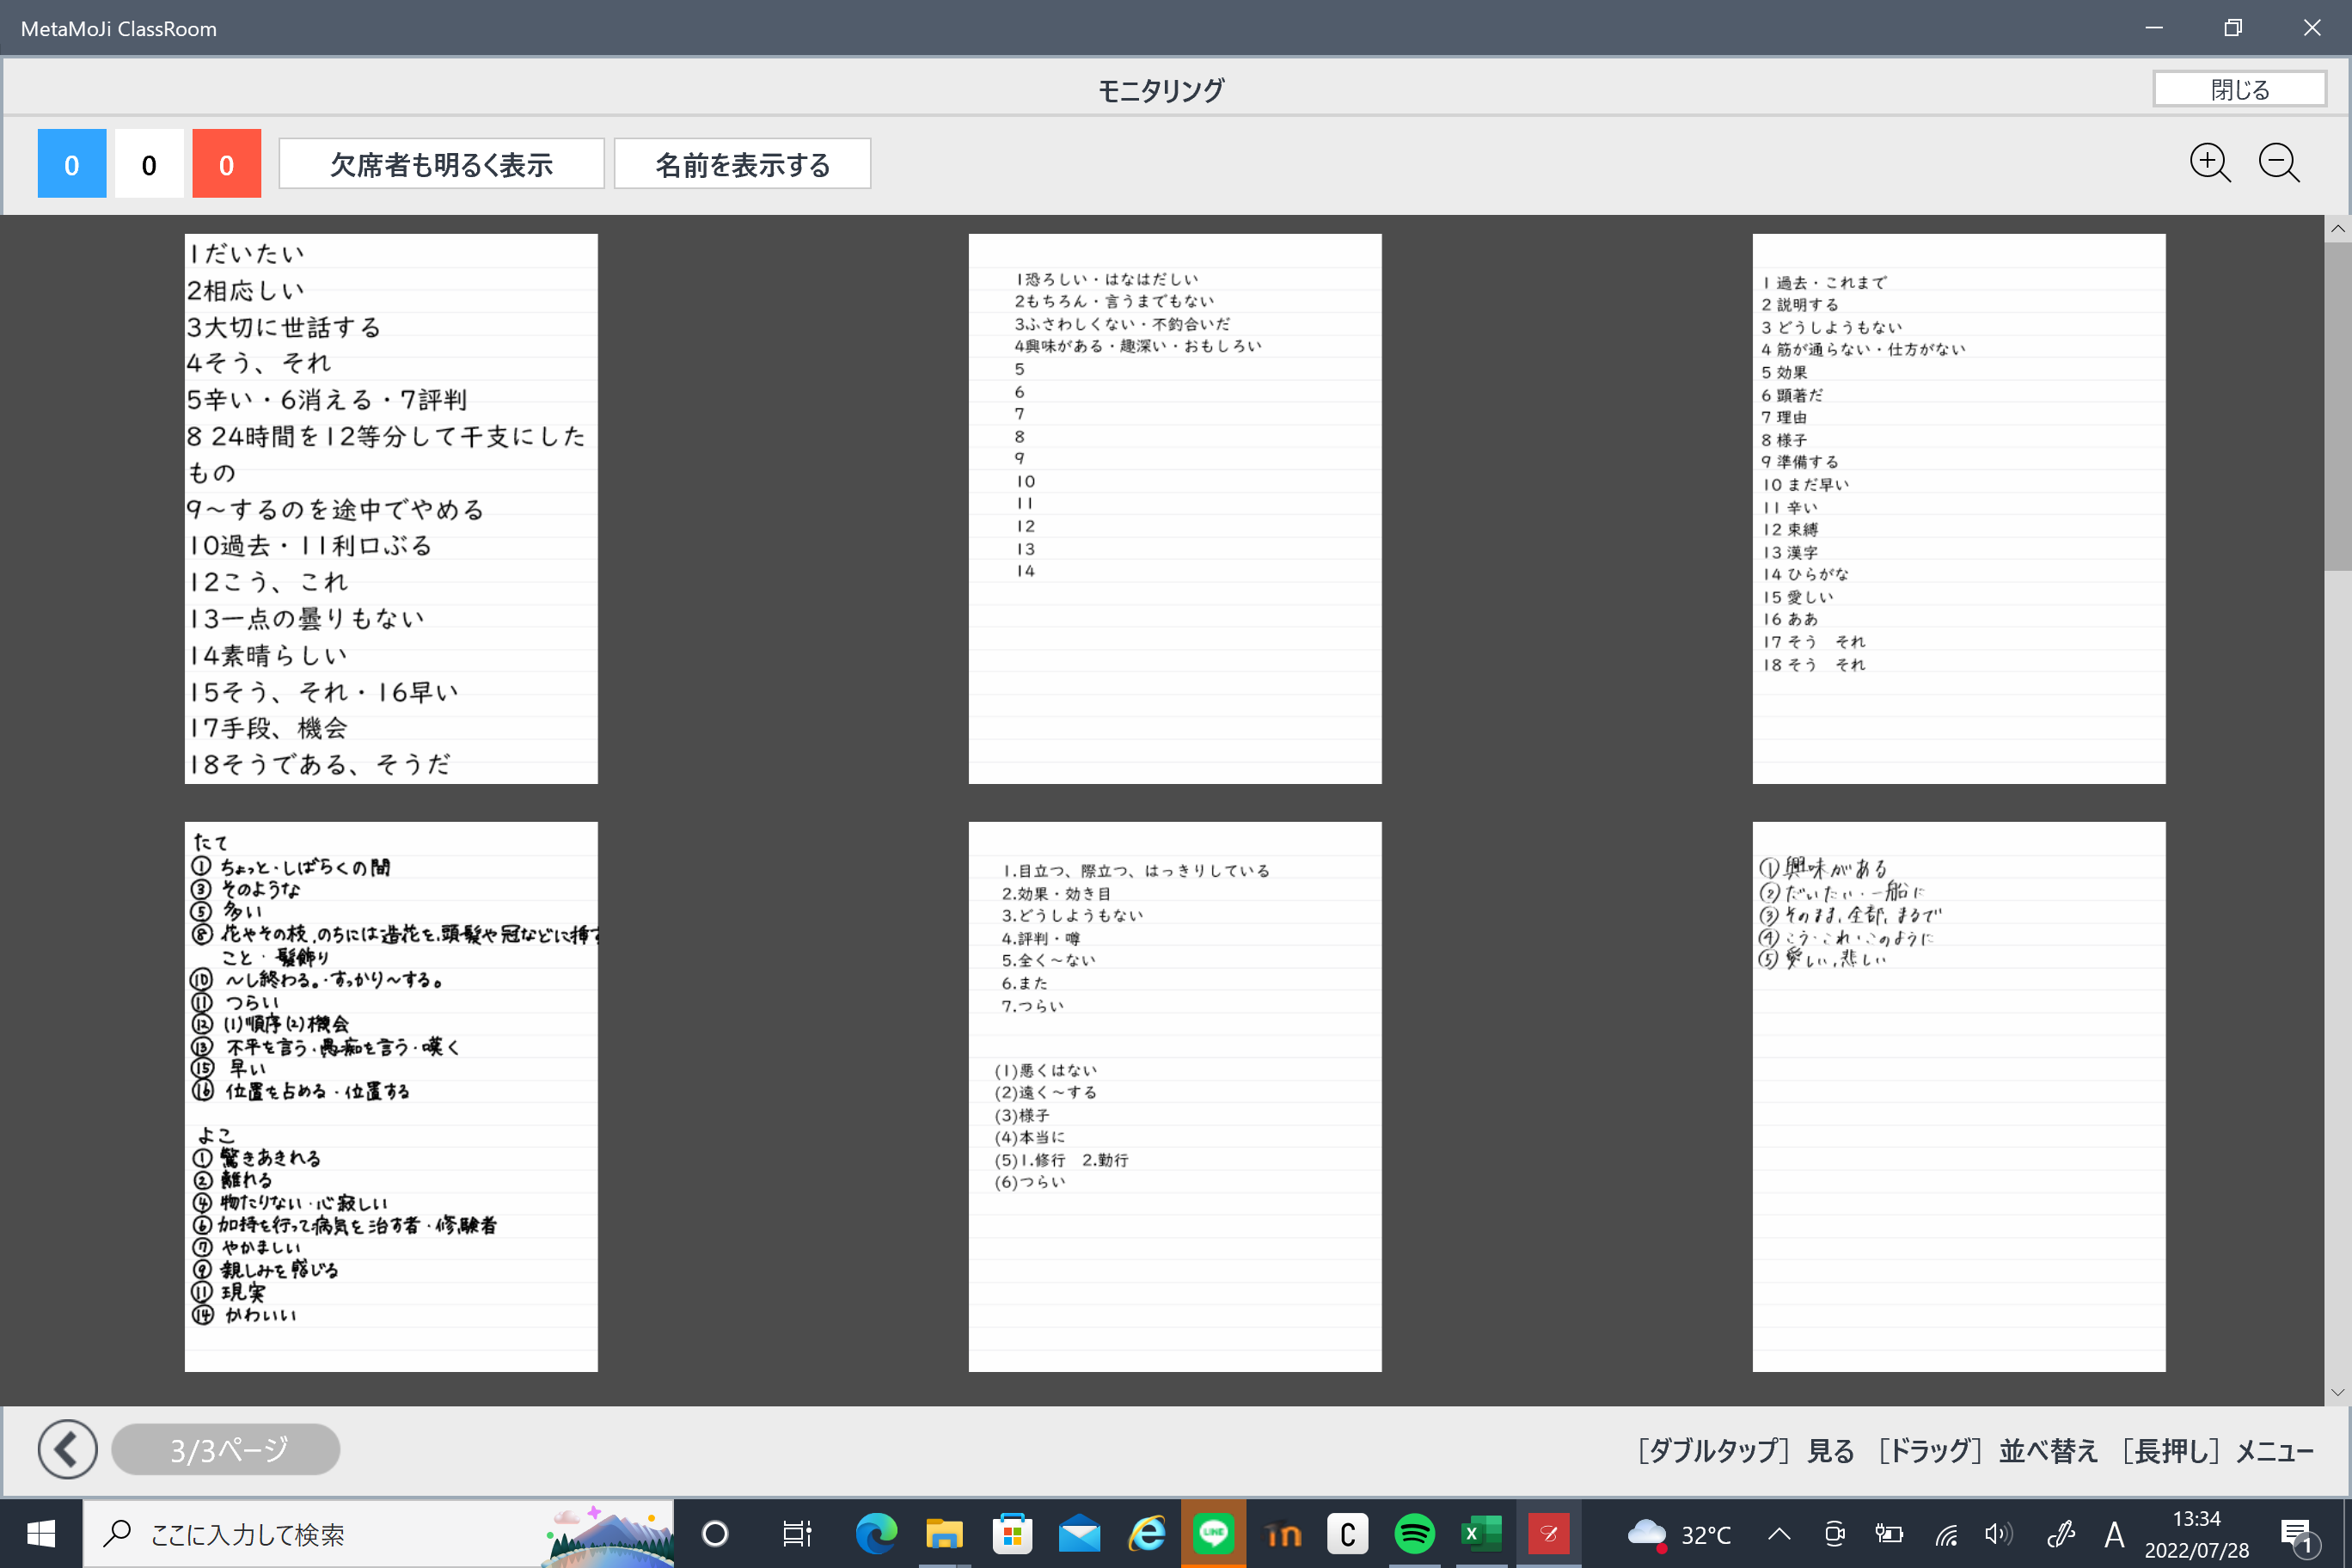This screenshot has height=1568, width=2352.
Task: Select the white status counter box
Action: tap(149, 164)
